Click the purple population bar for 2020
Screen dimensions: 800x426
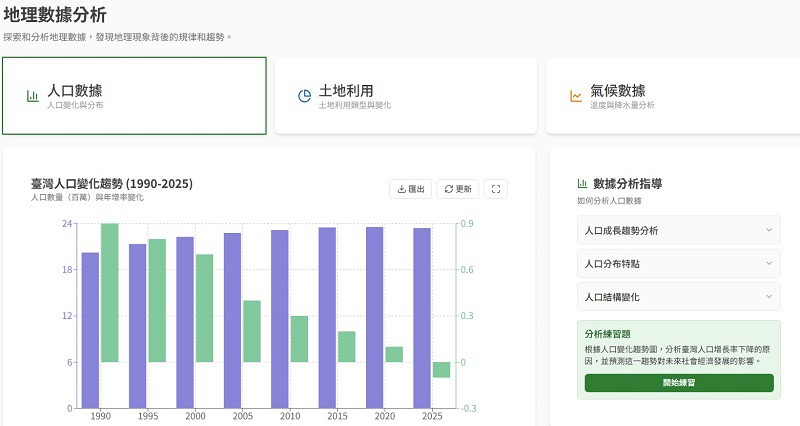(375, 317)
